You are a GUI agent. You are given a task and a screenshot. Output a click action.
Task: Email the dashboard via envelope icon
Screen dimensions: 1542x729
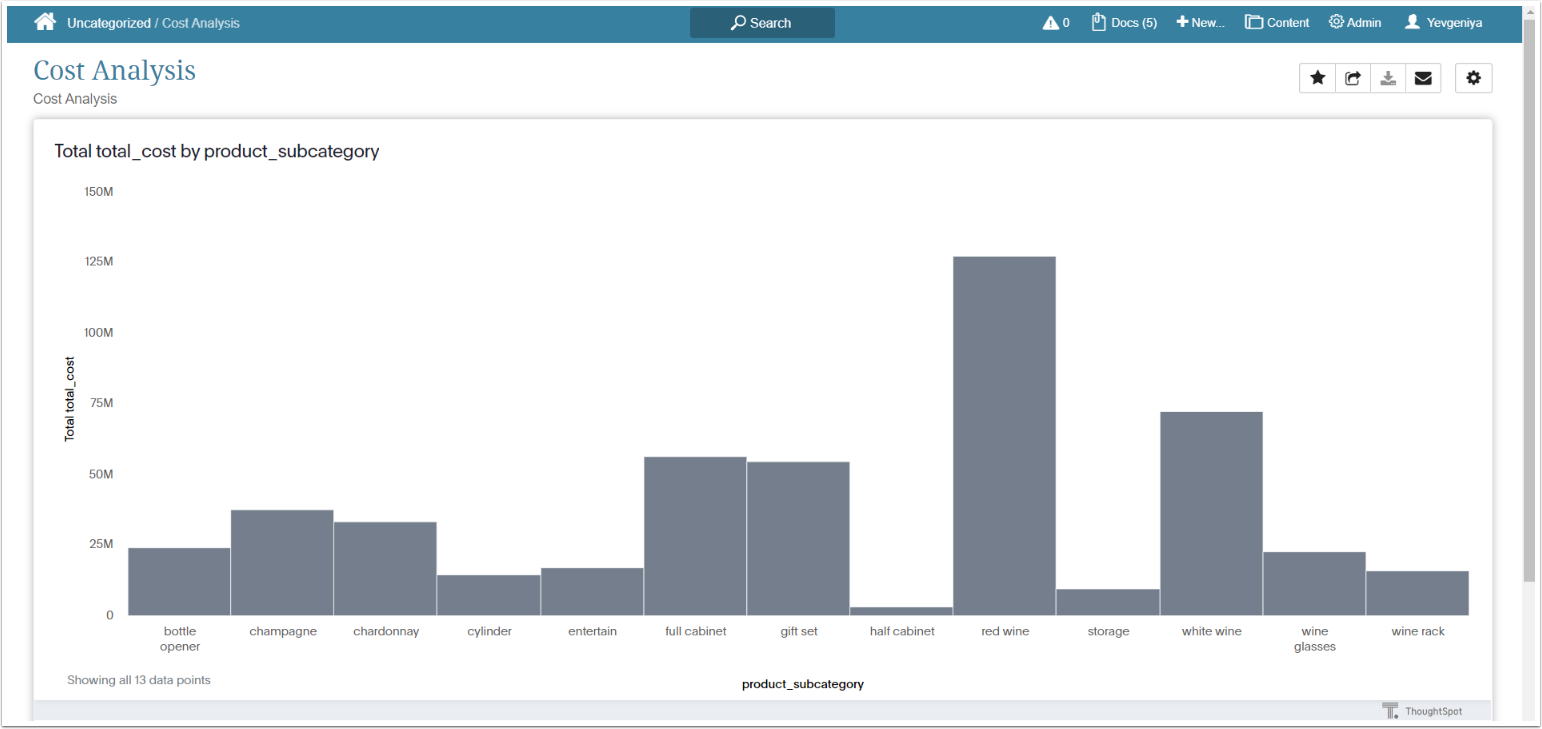coord(1423,78)
